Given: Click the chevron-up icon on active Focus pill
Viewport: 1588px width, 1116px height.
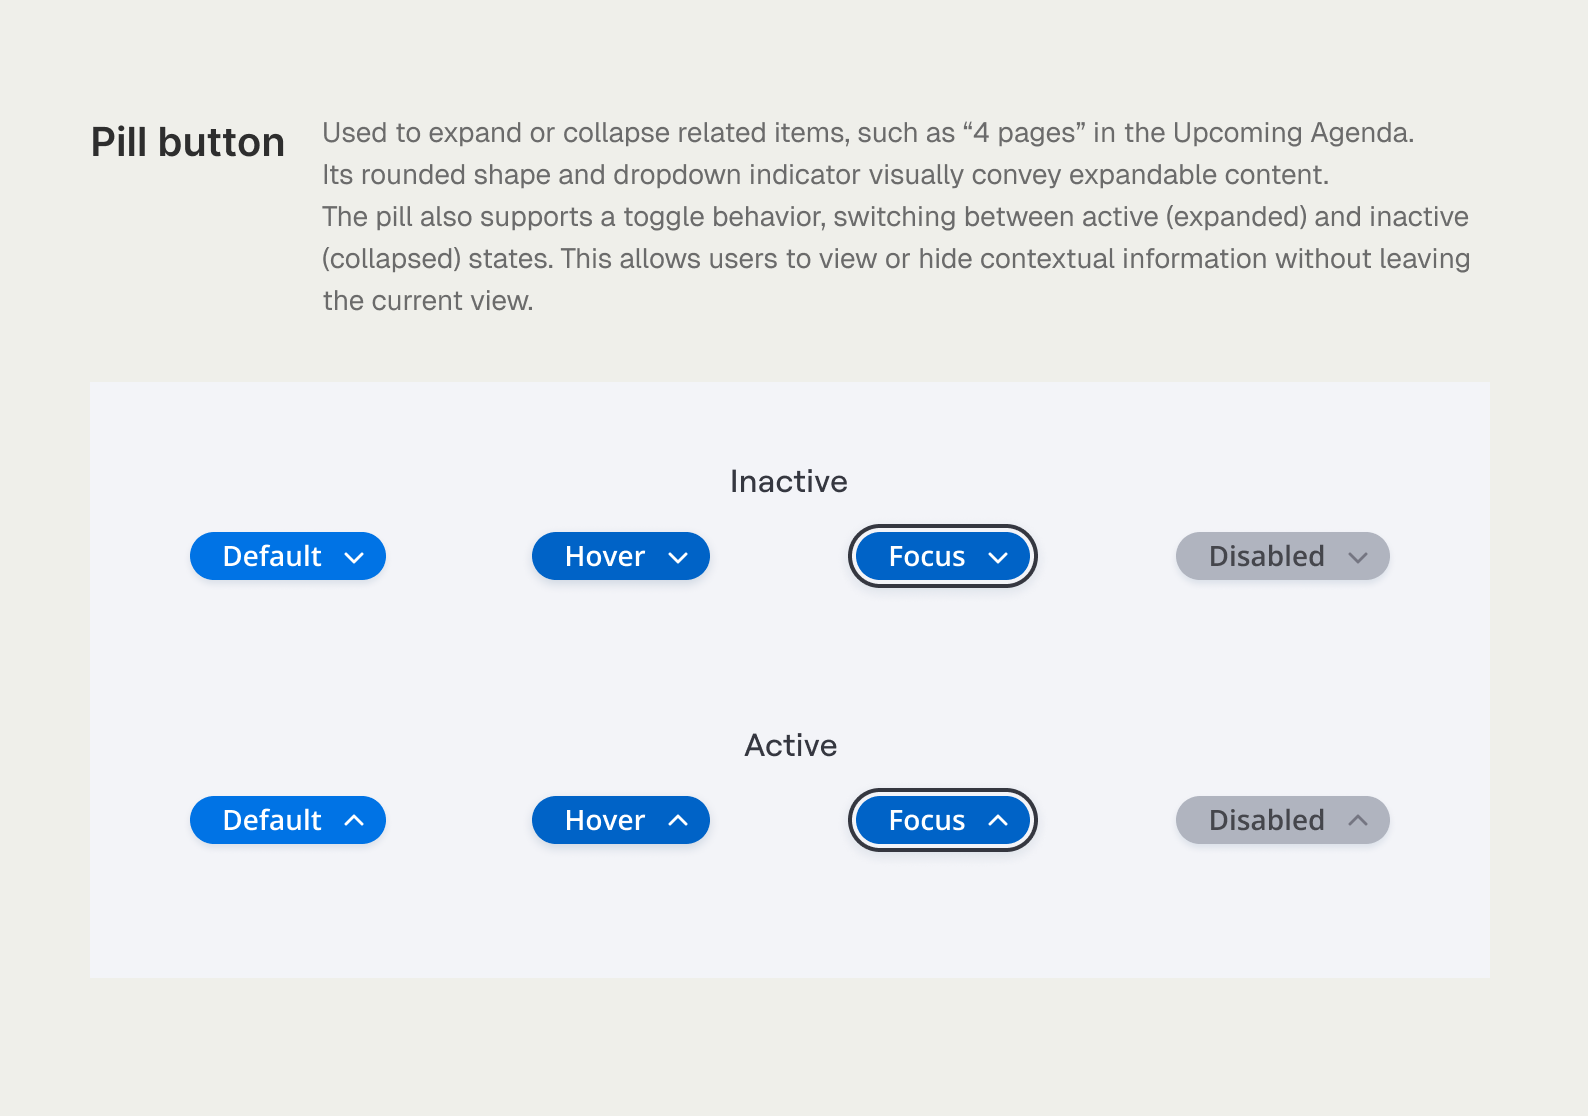Looking at the screenshot, I should click(x=999, y=820).
